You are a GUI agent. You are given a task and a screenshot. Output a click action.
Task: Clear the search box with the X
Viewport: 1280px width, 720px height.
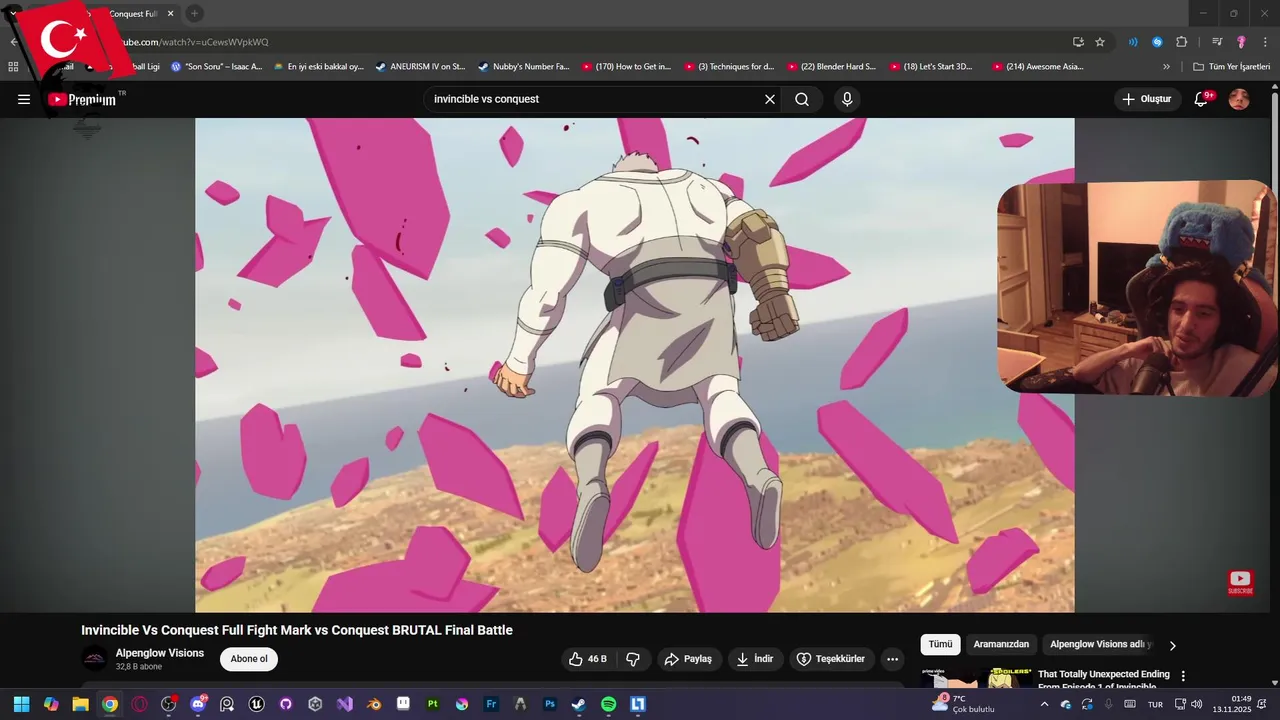(x=770, y=99)
